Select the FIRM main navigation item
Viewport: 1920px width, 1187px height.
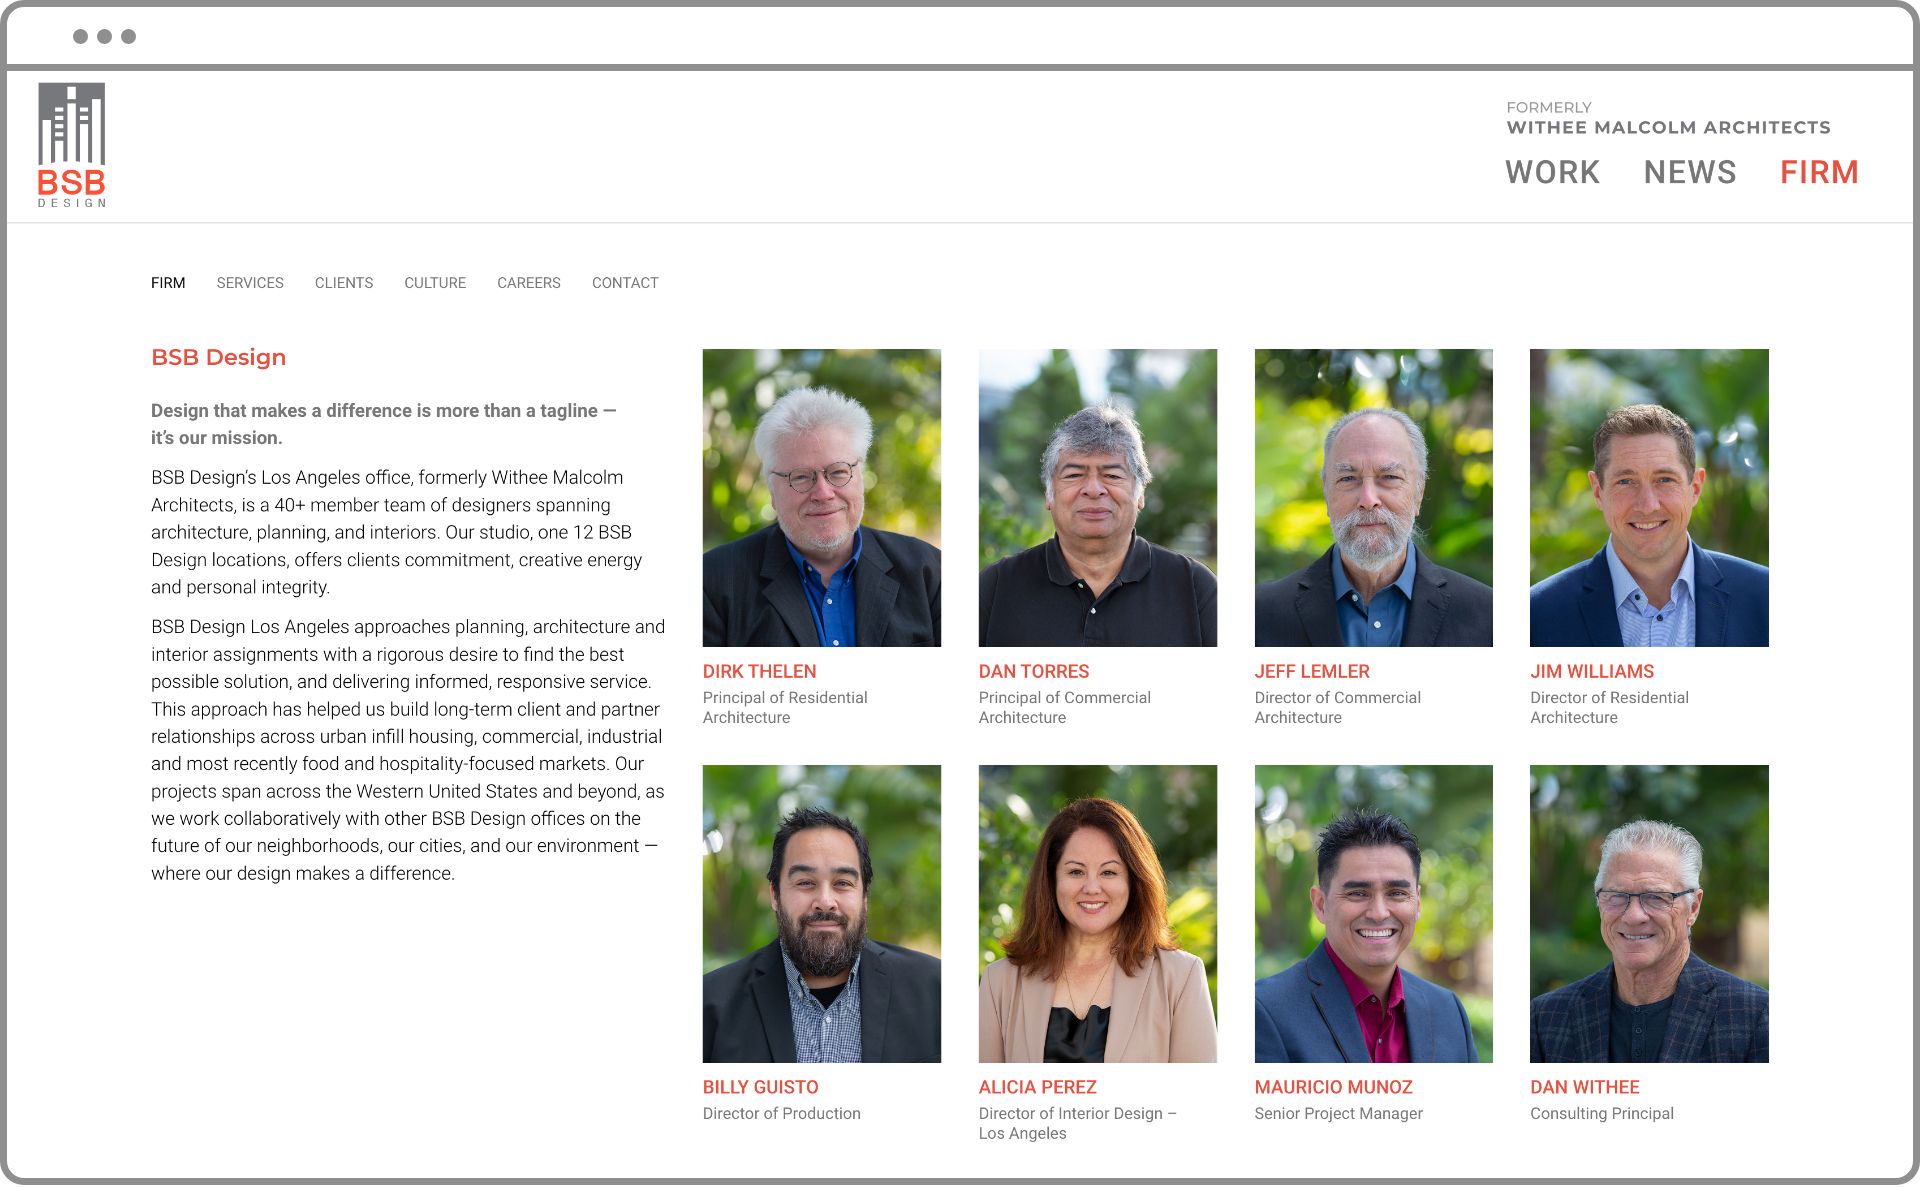pos(1818,172)
